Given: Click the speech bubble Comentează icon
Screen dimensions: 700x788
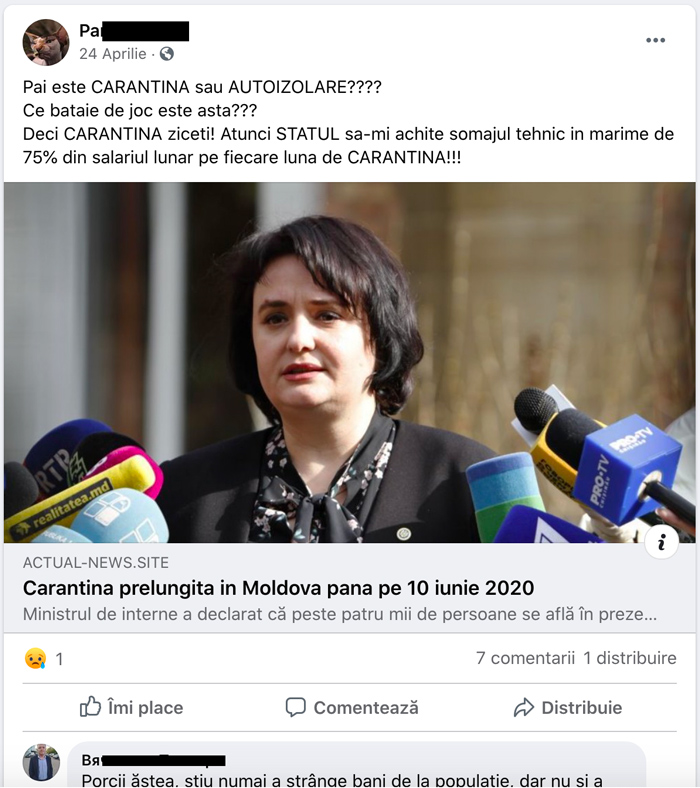Looking at the screenshot, I should coord(295,707).
